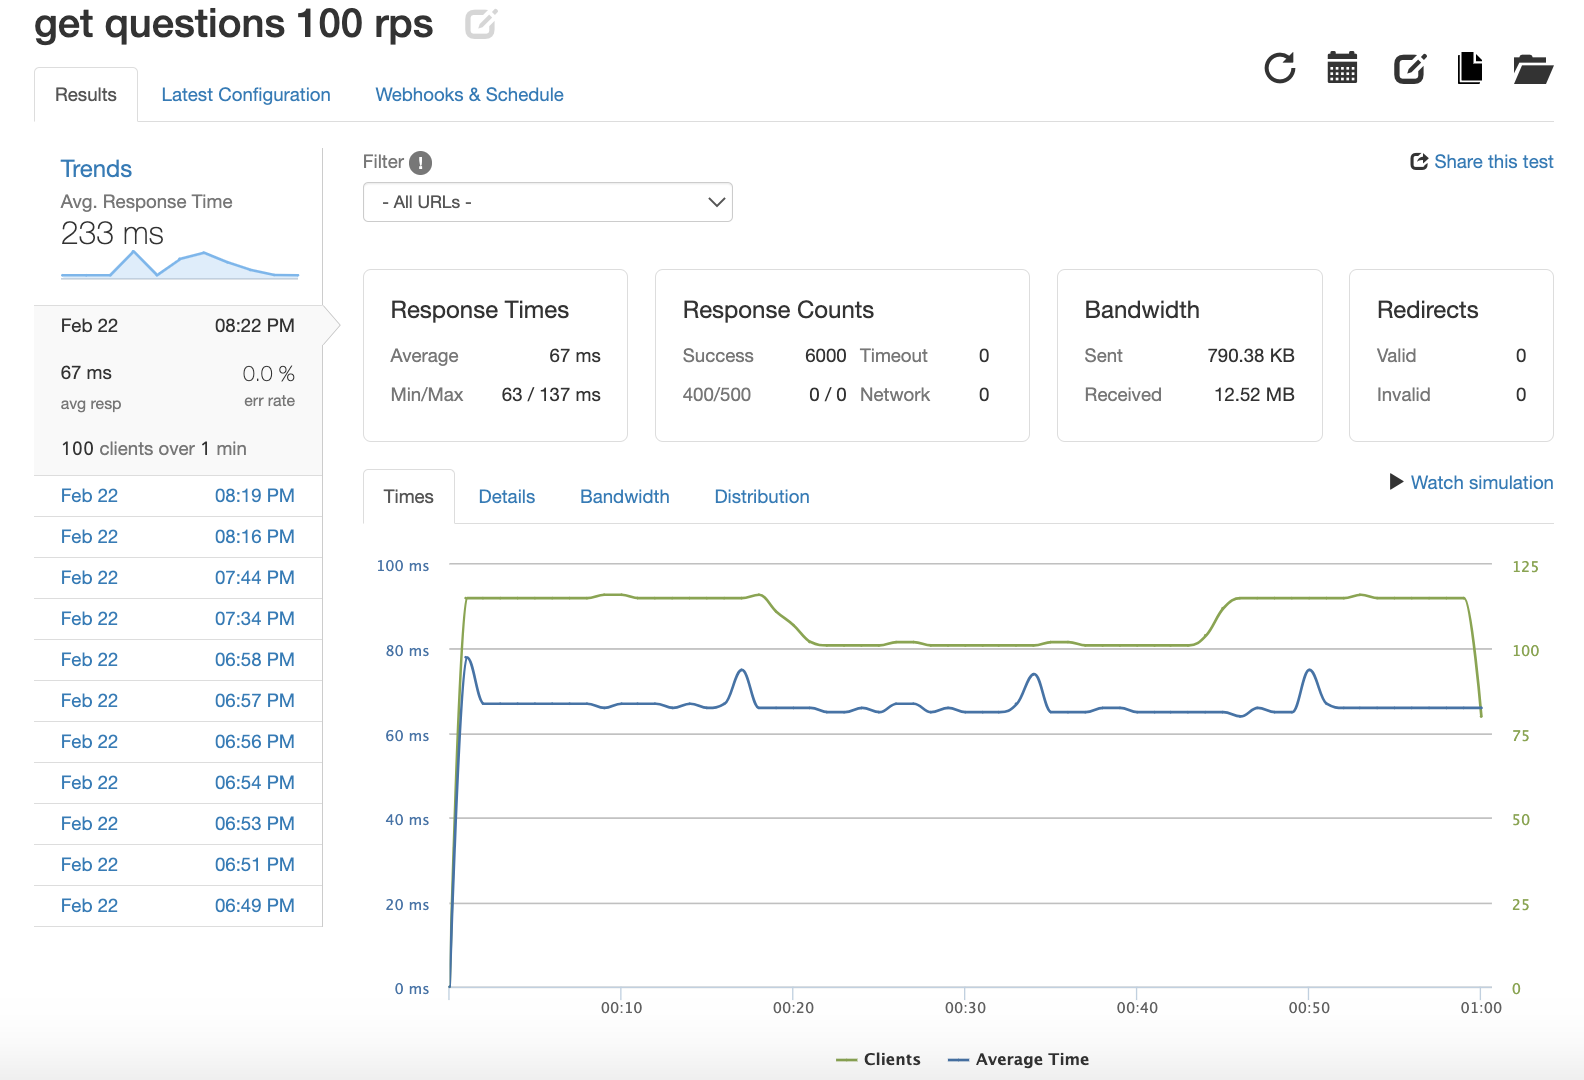This screenshot has height=1080, width=1584.
Task: Click the edit test pencil-square icon in toolbar
Action: pyautogui.click(x=1410, y=68)
